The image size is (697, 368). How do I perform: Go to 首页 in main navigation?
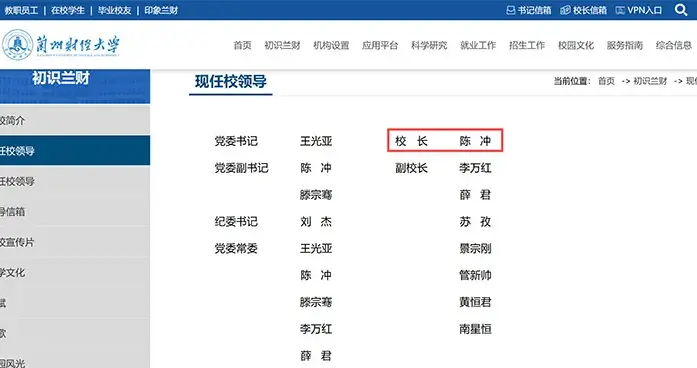pyautogui.click(x=242, y=45)
